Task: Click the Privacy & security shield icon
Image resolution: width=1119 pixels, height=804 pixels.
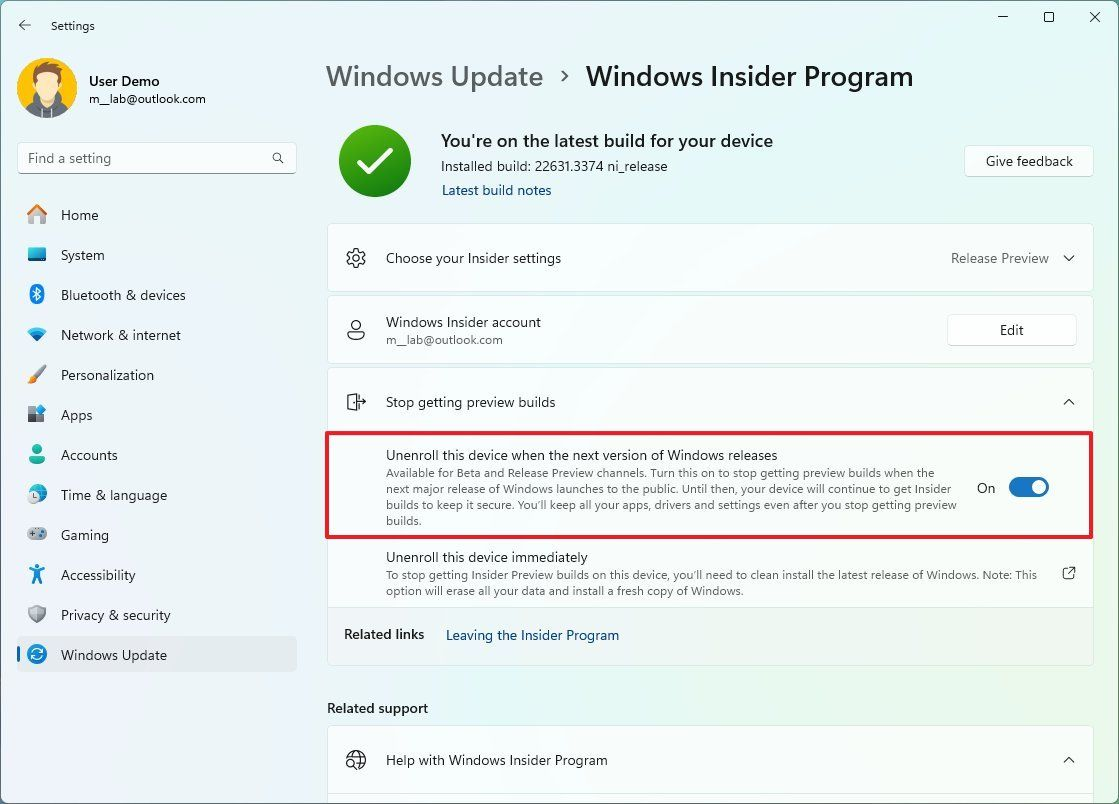Action: [36, 614]
